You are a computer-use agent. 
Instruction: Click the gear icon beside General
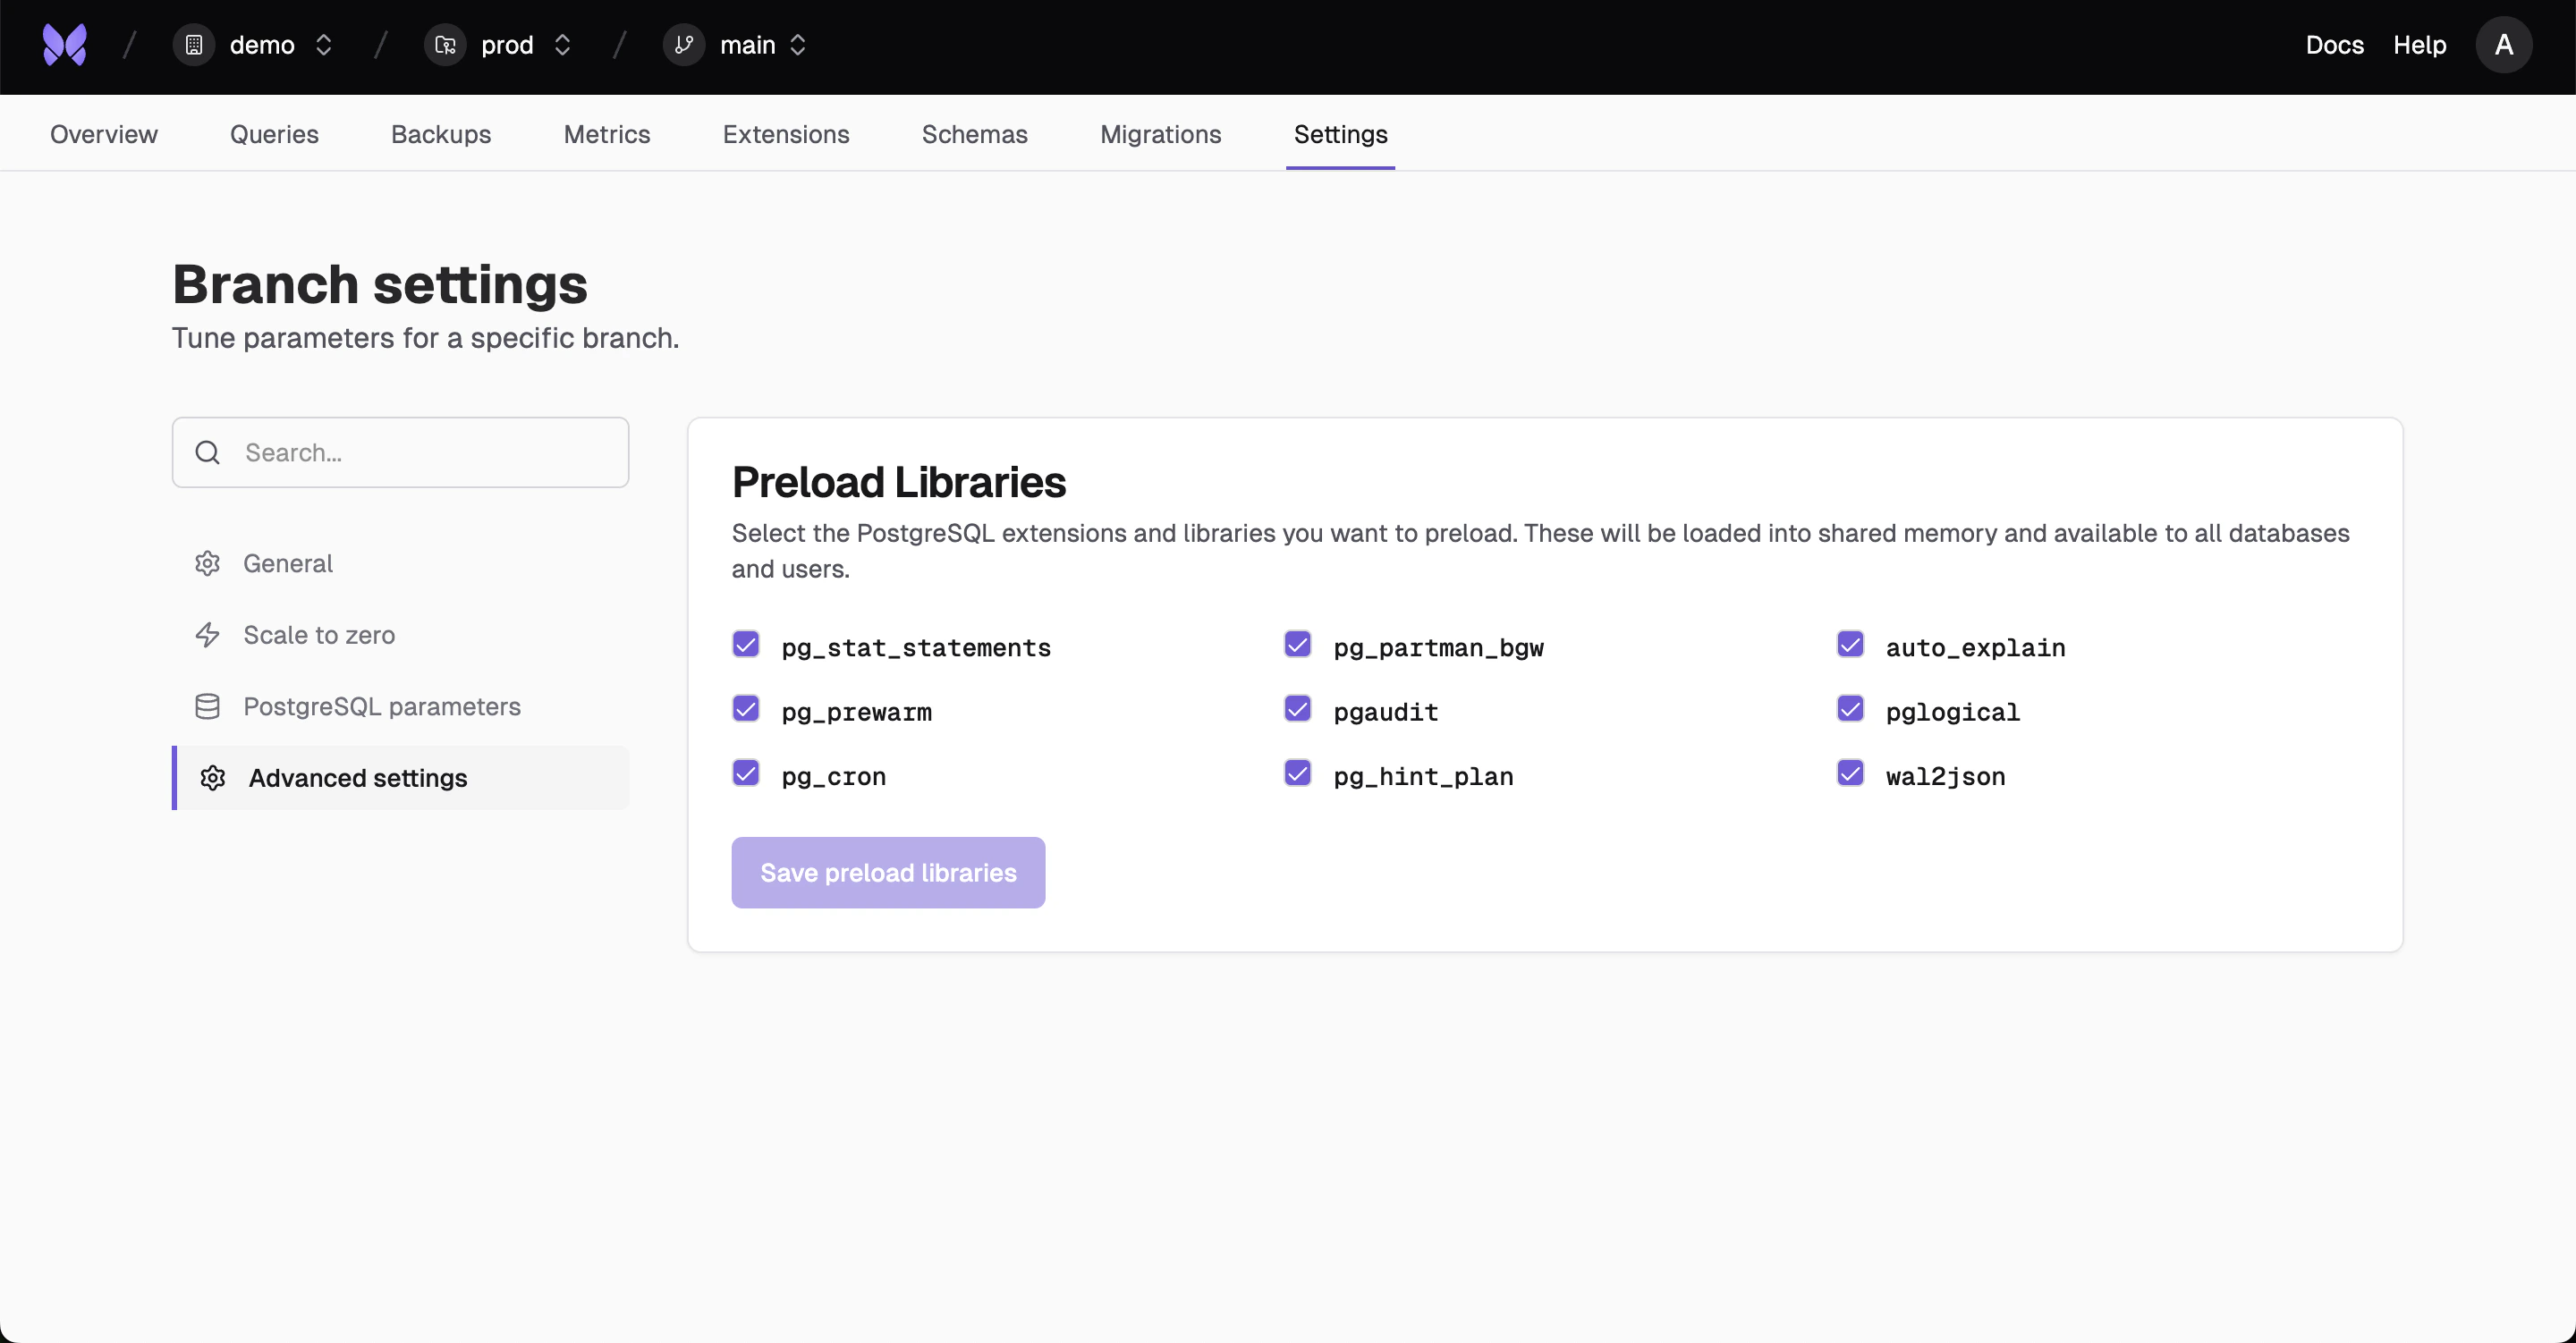[x=207, y=563]
